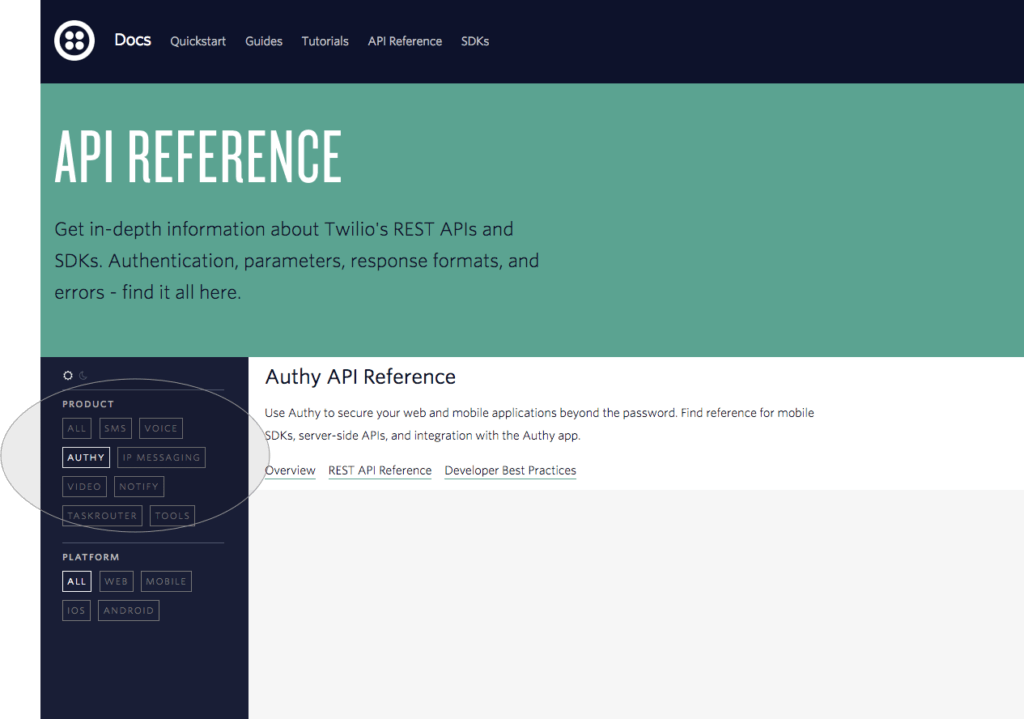Image resolution: width=1024 pixels, height=719 pixels.
Task: Click the Twilio logo icon
Action: pyautogui.click(x=75, y=41)
